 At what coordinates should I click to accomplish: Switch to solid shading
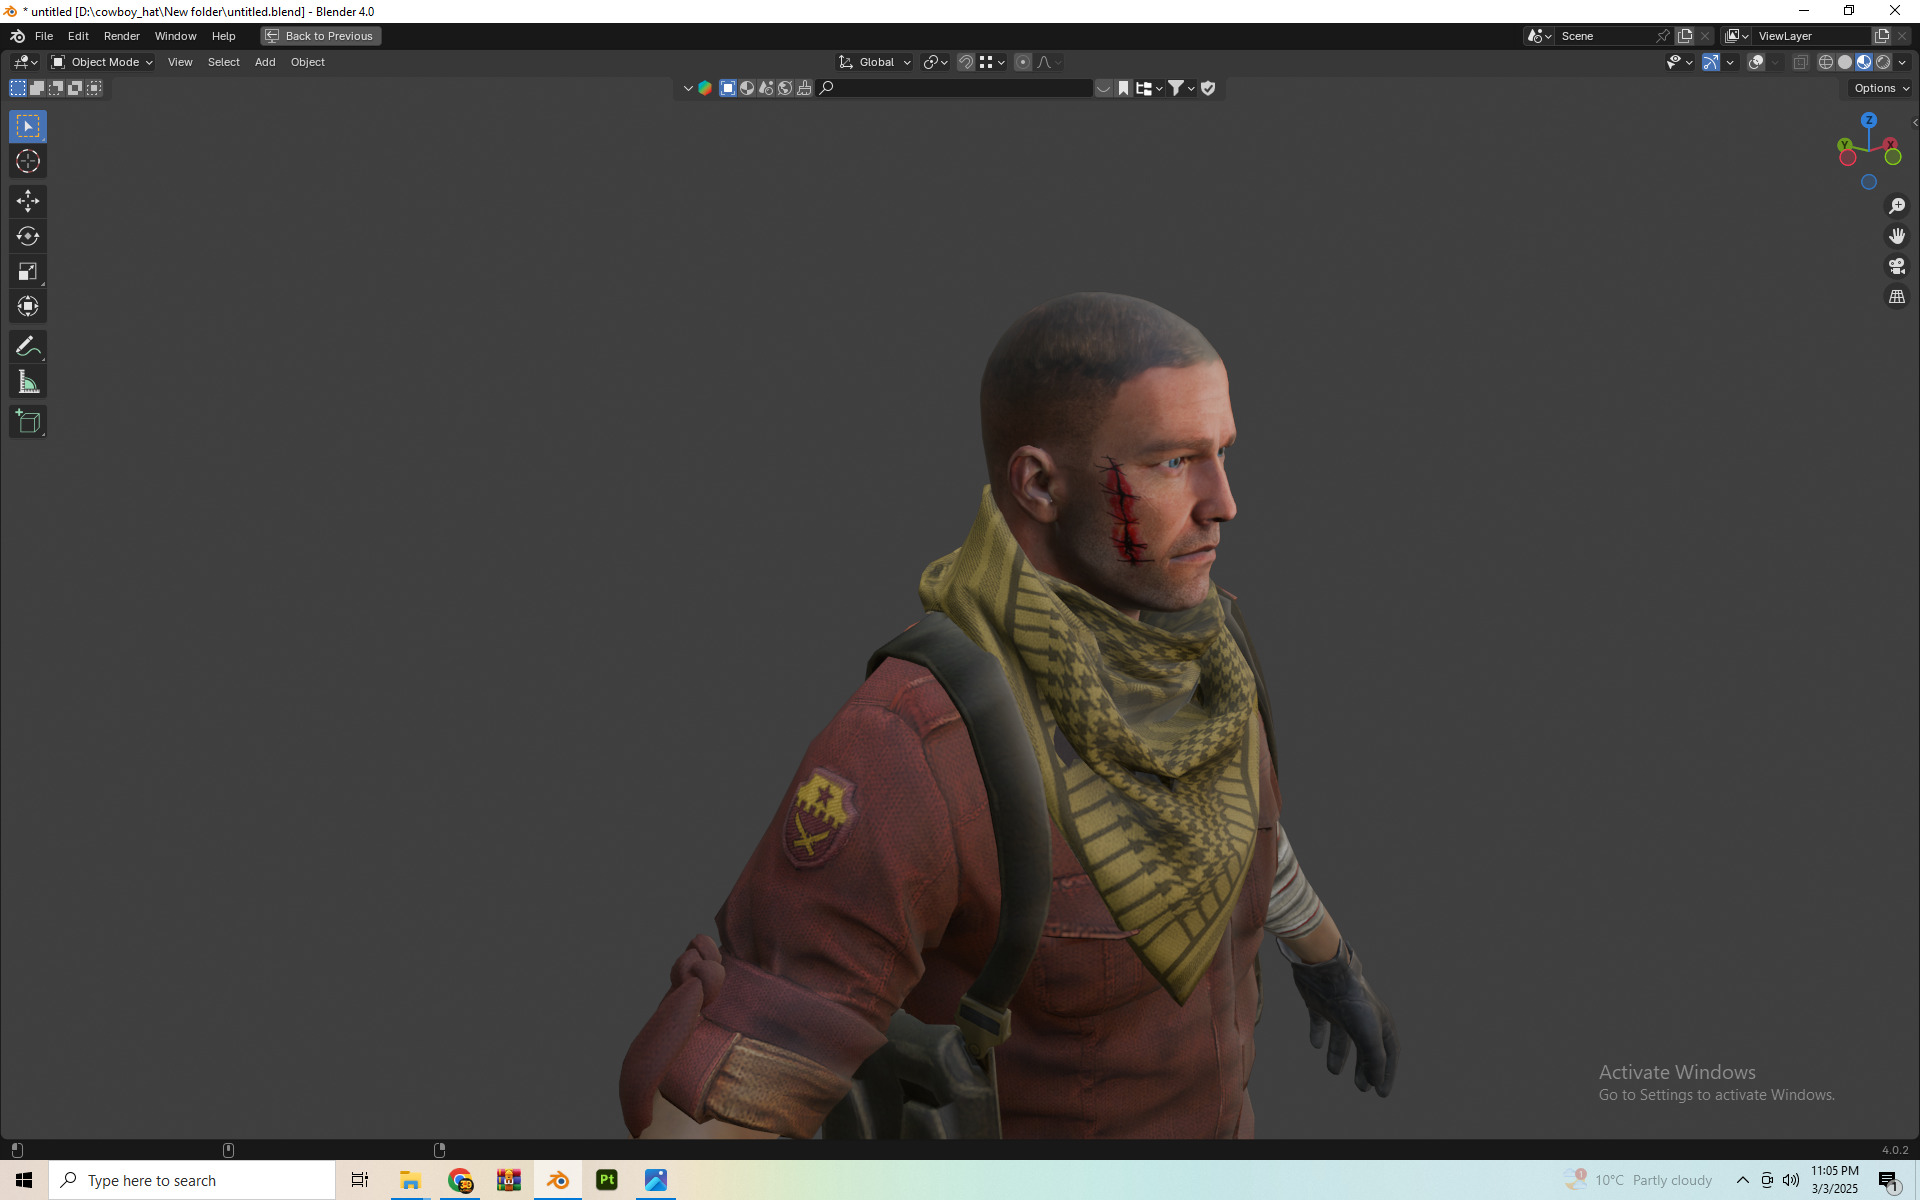pyautogui.click(x=1845, y=62)
